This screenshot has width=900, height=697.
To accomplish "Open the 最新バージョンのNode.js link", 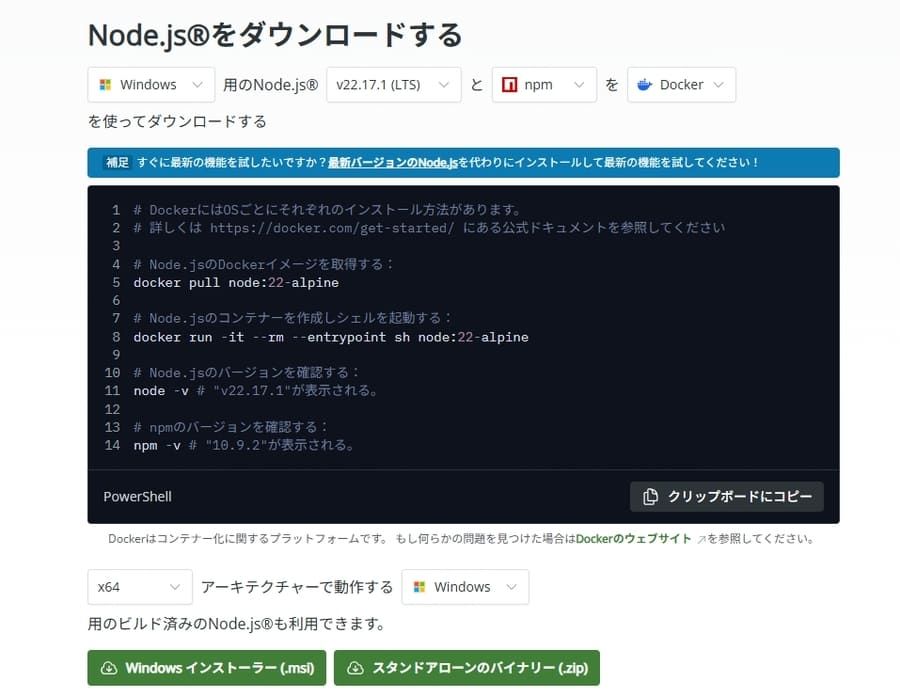I will pos(393,162).
